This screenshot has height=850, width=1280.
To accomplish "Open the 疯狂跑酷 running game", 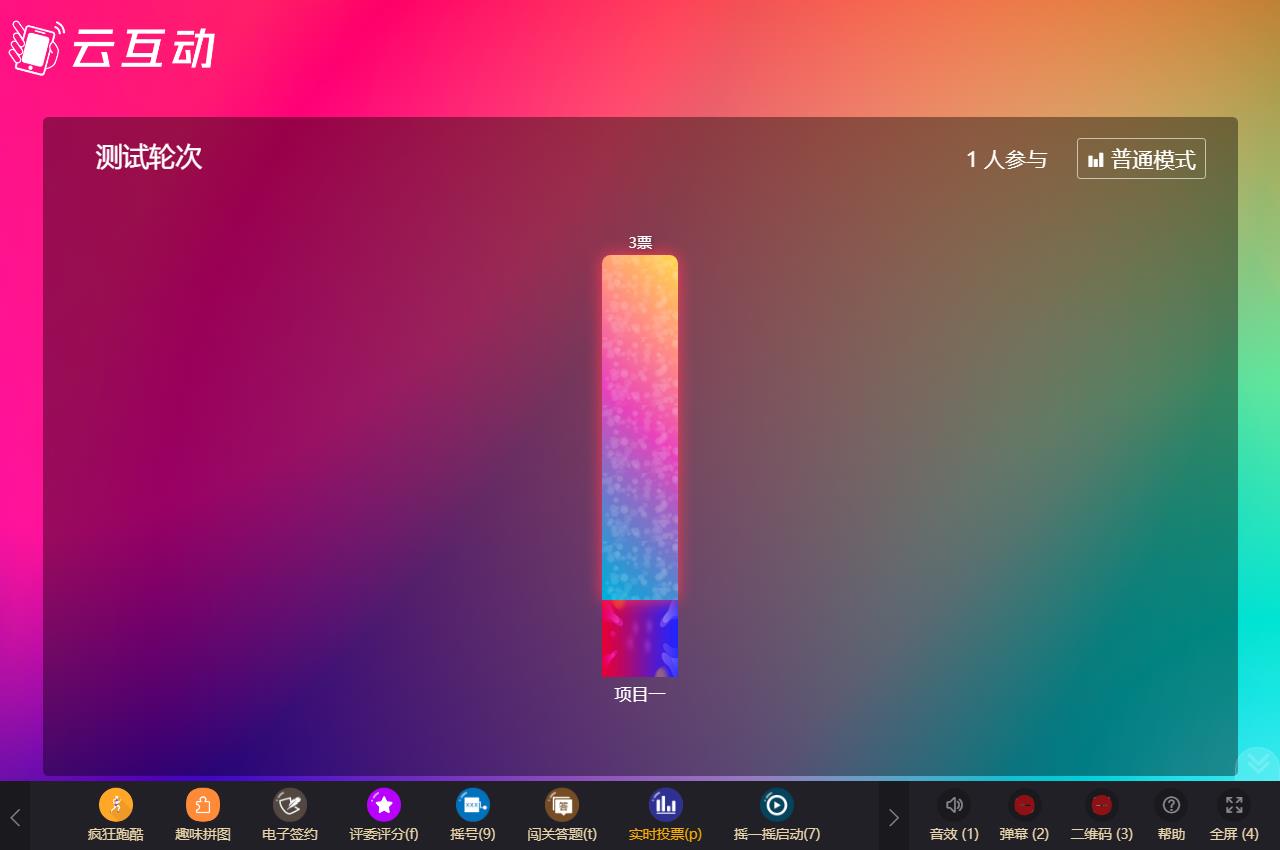I will click(x=115, y=805).
